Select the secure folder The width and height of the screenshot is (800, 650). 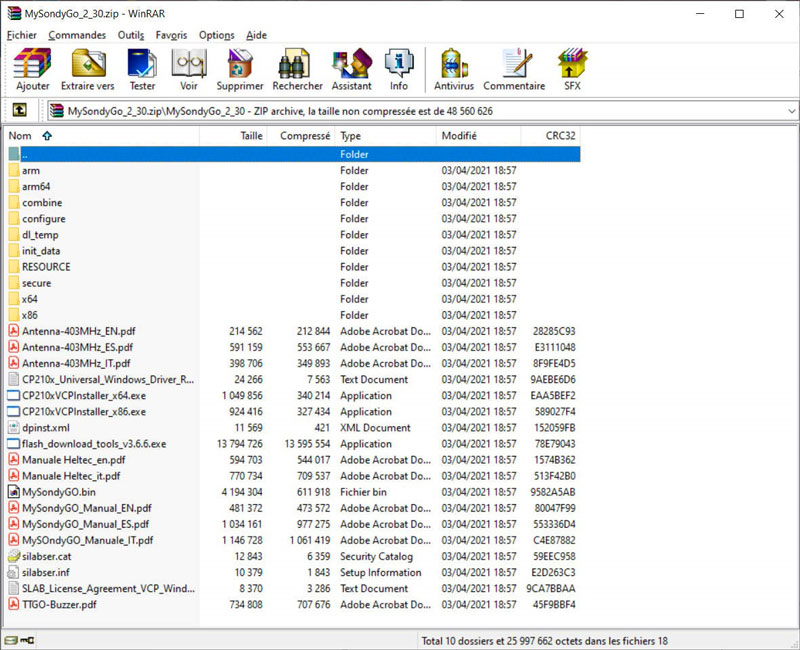click(x=294, y=283)
